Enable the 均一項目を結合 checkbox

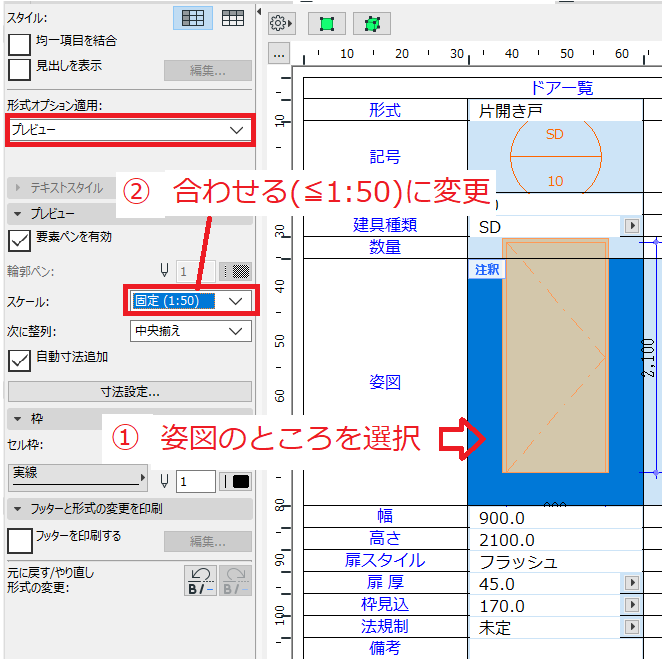point(19,44)
